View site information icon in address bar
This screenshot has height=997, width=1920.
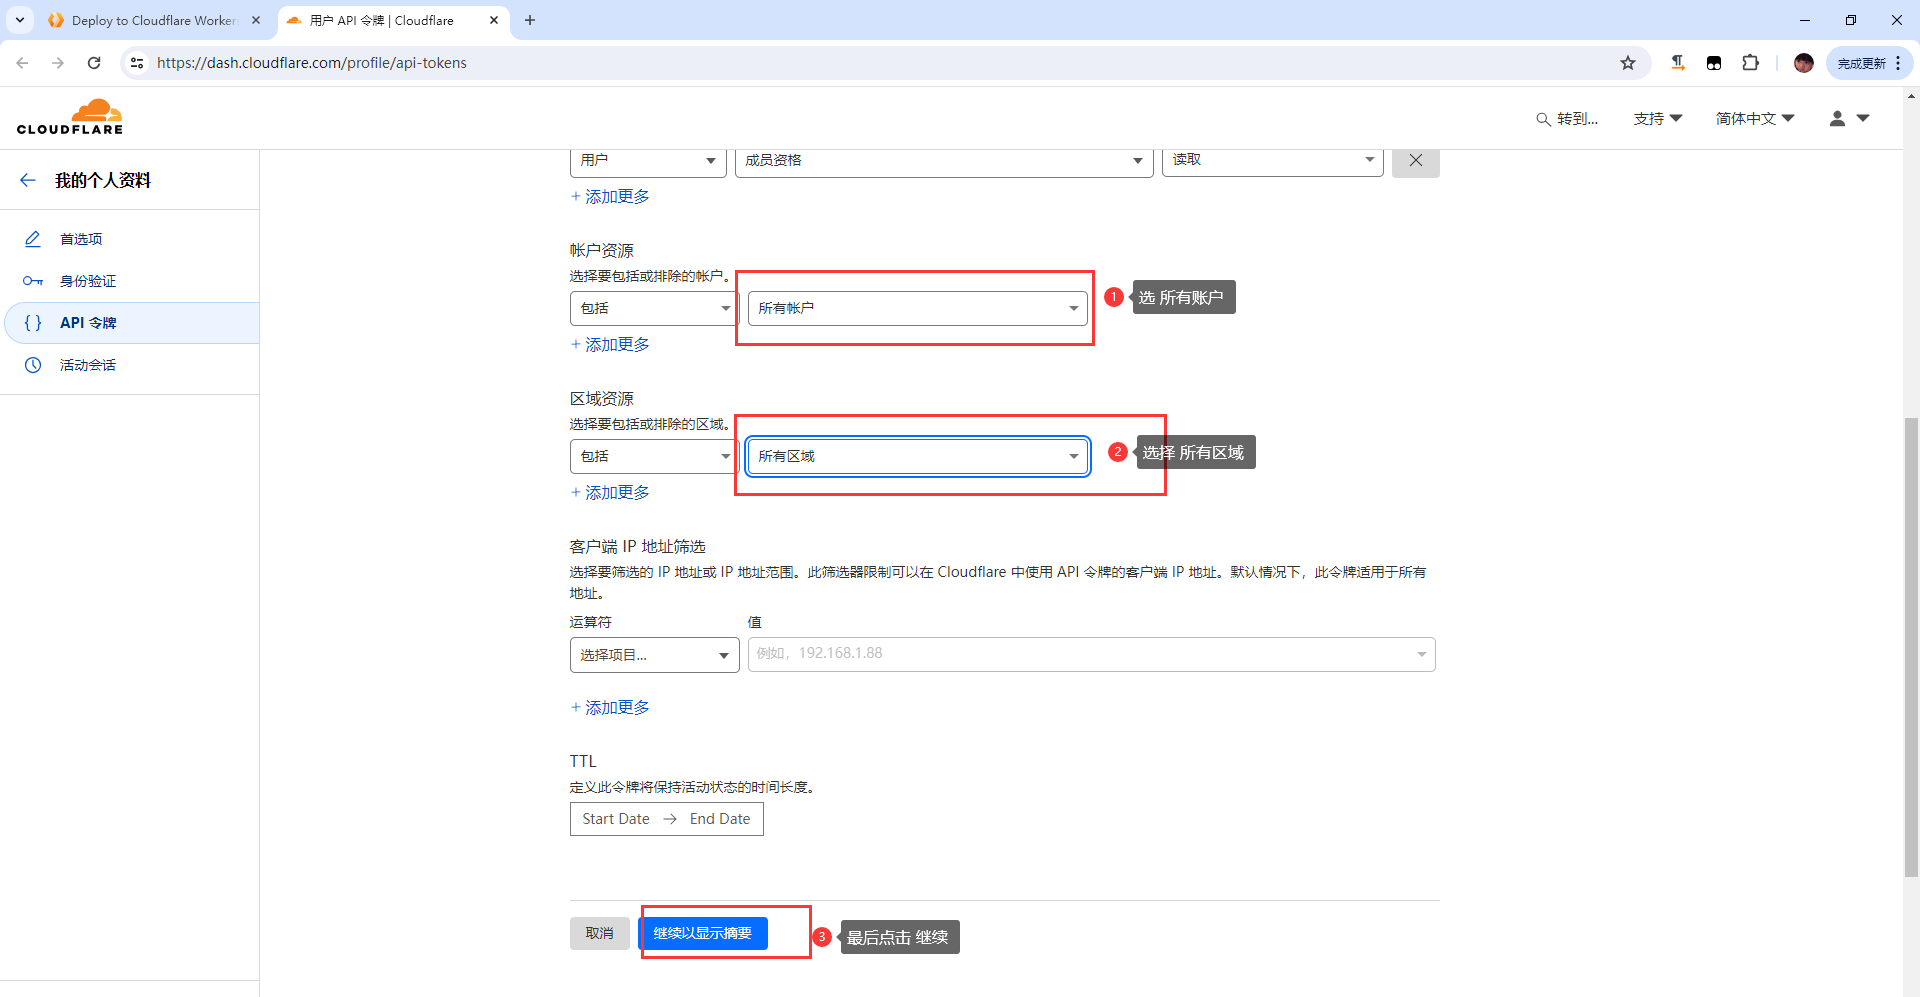[137, 63]
